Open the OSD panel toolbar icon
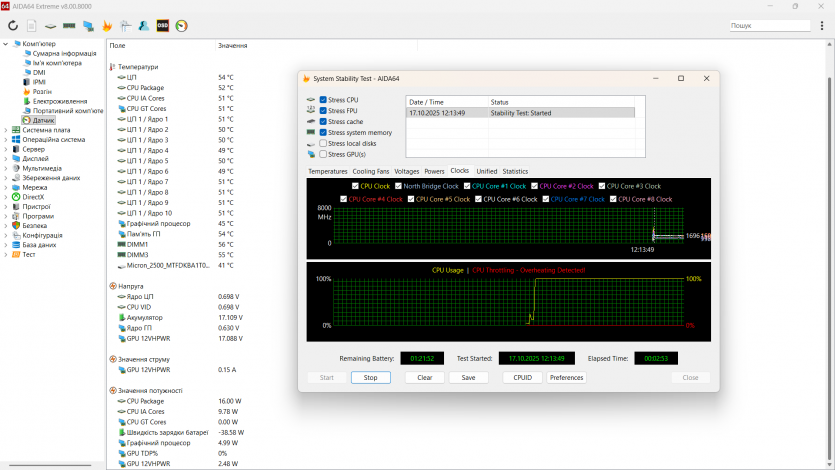 click(x=162, y=25)
